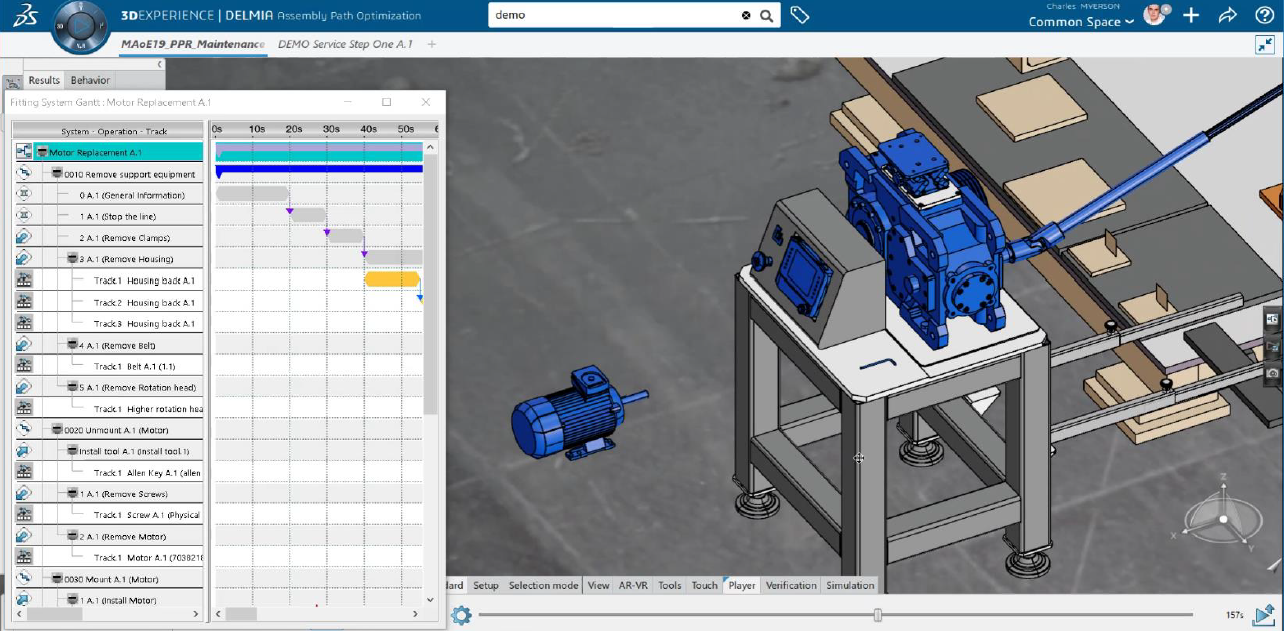Click the Share arrow icon
The width and height of the screenshot is (1284, 631).
[x=1227, y=15]
